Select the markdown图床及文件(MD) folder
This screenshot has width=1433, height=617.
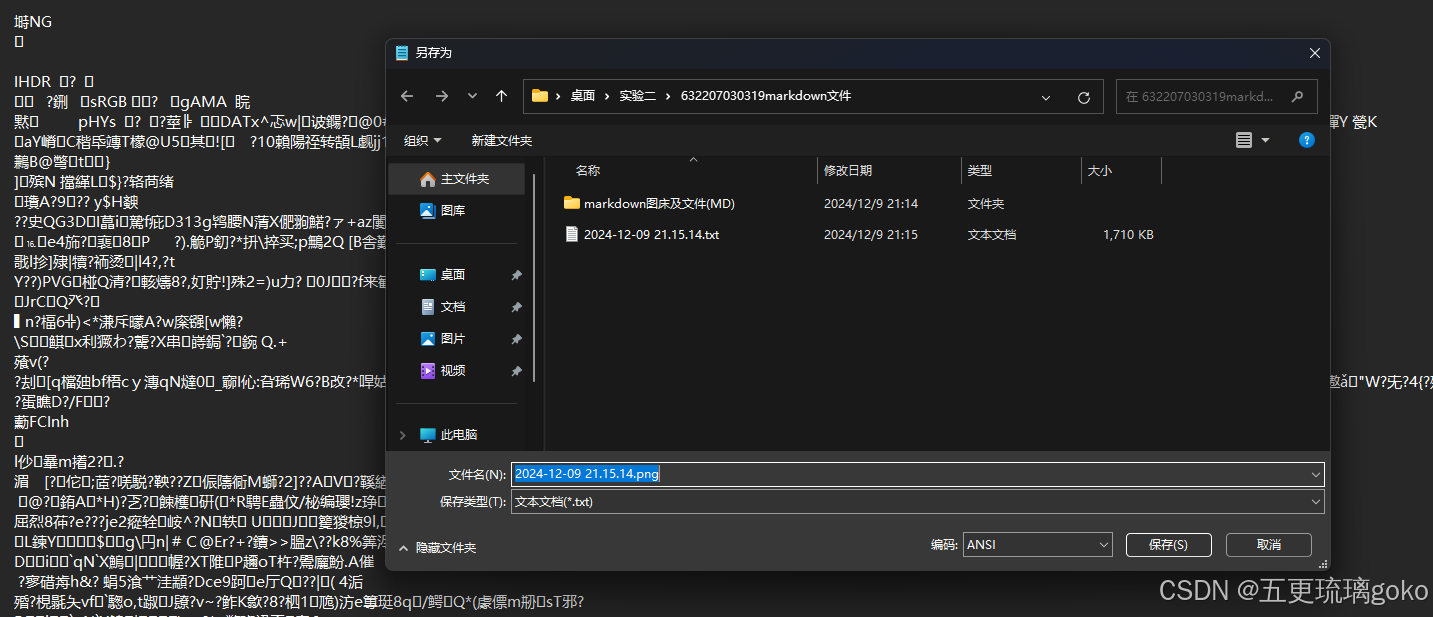click(660, 203)
